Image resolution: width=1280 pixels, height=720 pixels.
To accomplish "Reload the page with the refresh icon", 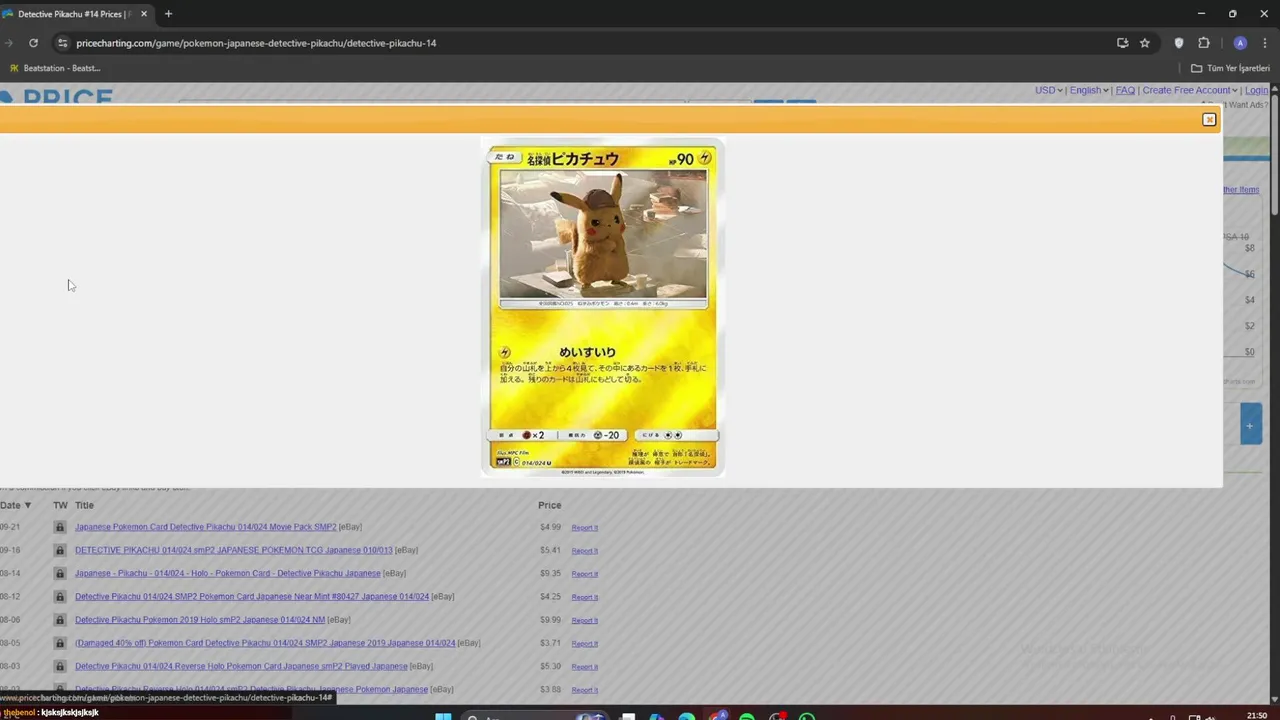I will (x=33, y=43).
